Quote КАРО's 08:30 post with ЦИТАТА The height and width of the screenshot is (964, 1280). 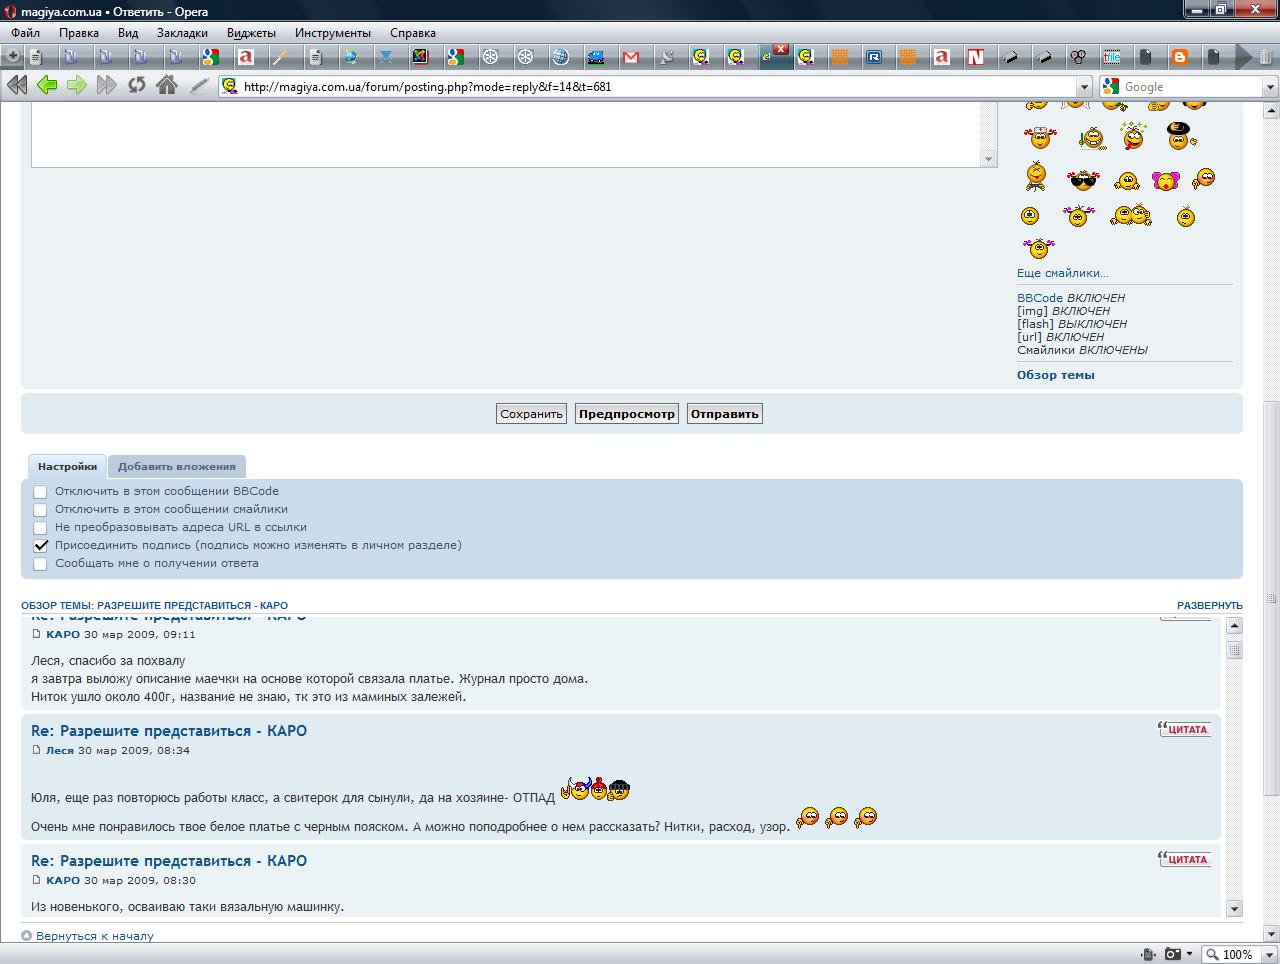(1184, 859)
